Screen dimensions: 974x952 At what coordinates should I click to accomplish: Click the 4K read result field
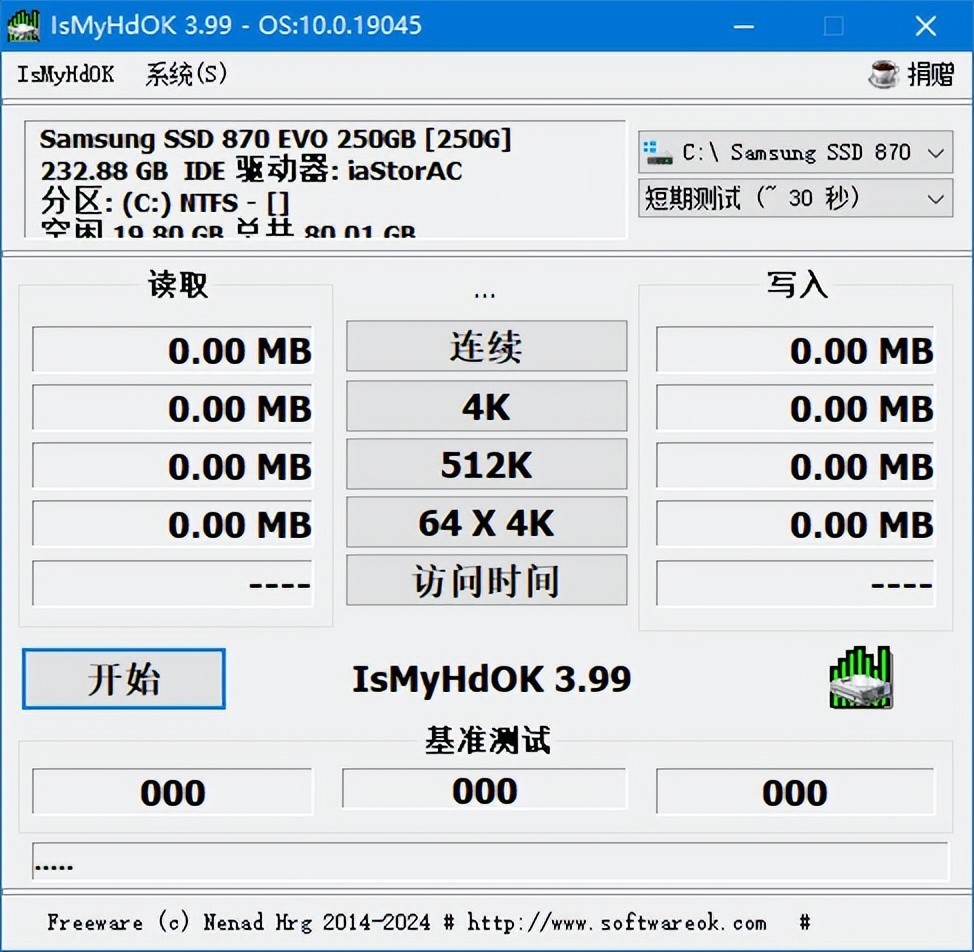click(173, 408)
